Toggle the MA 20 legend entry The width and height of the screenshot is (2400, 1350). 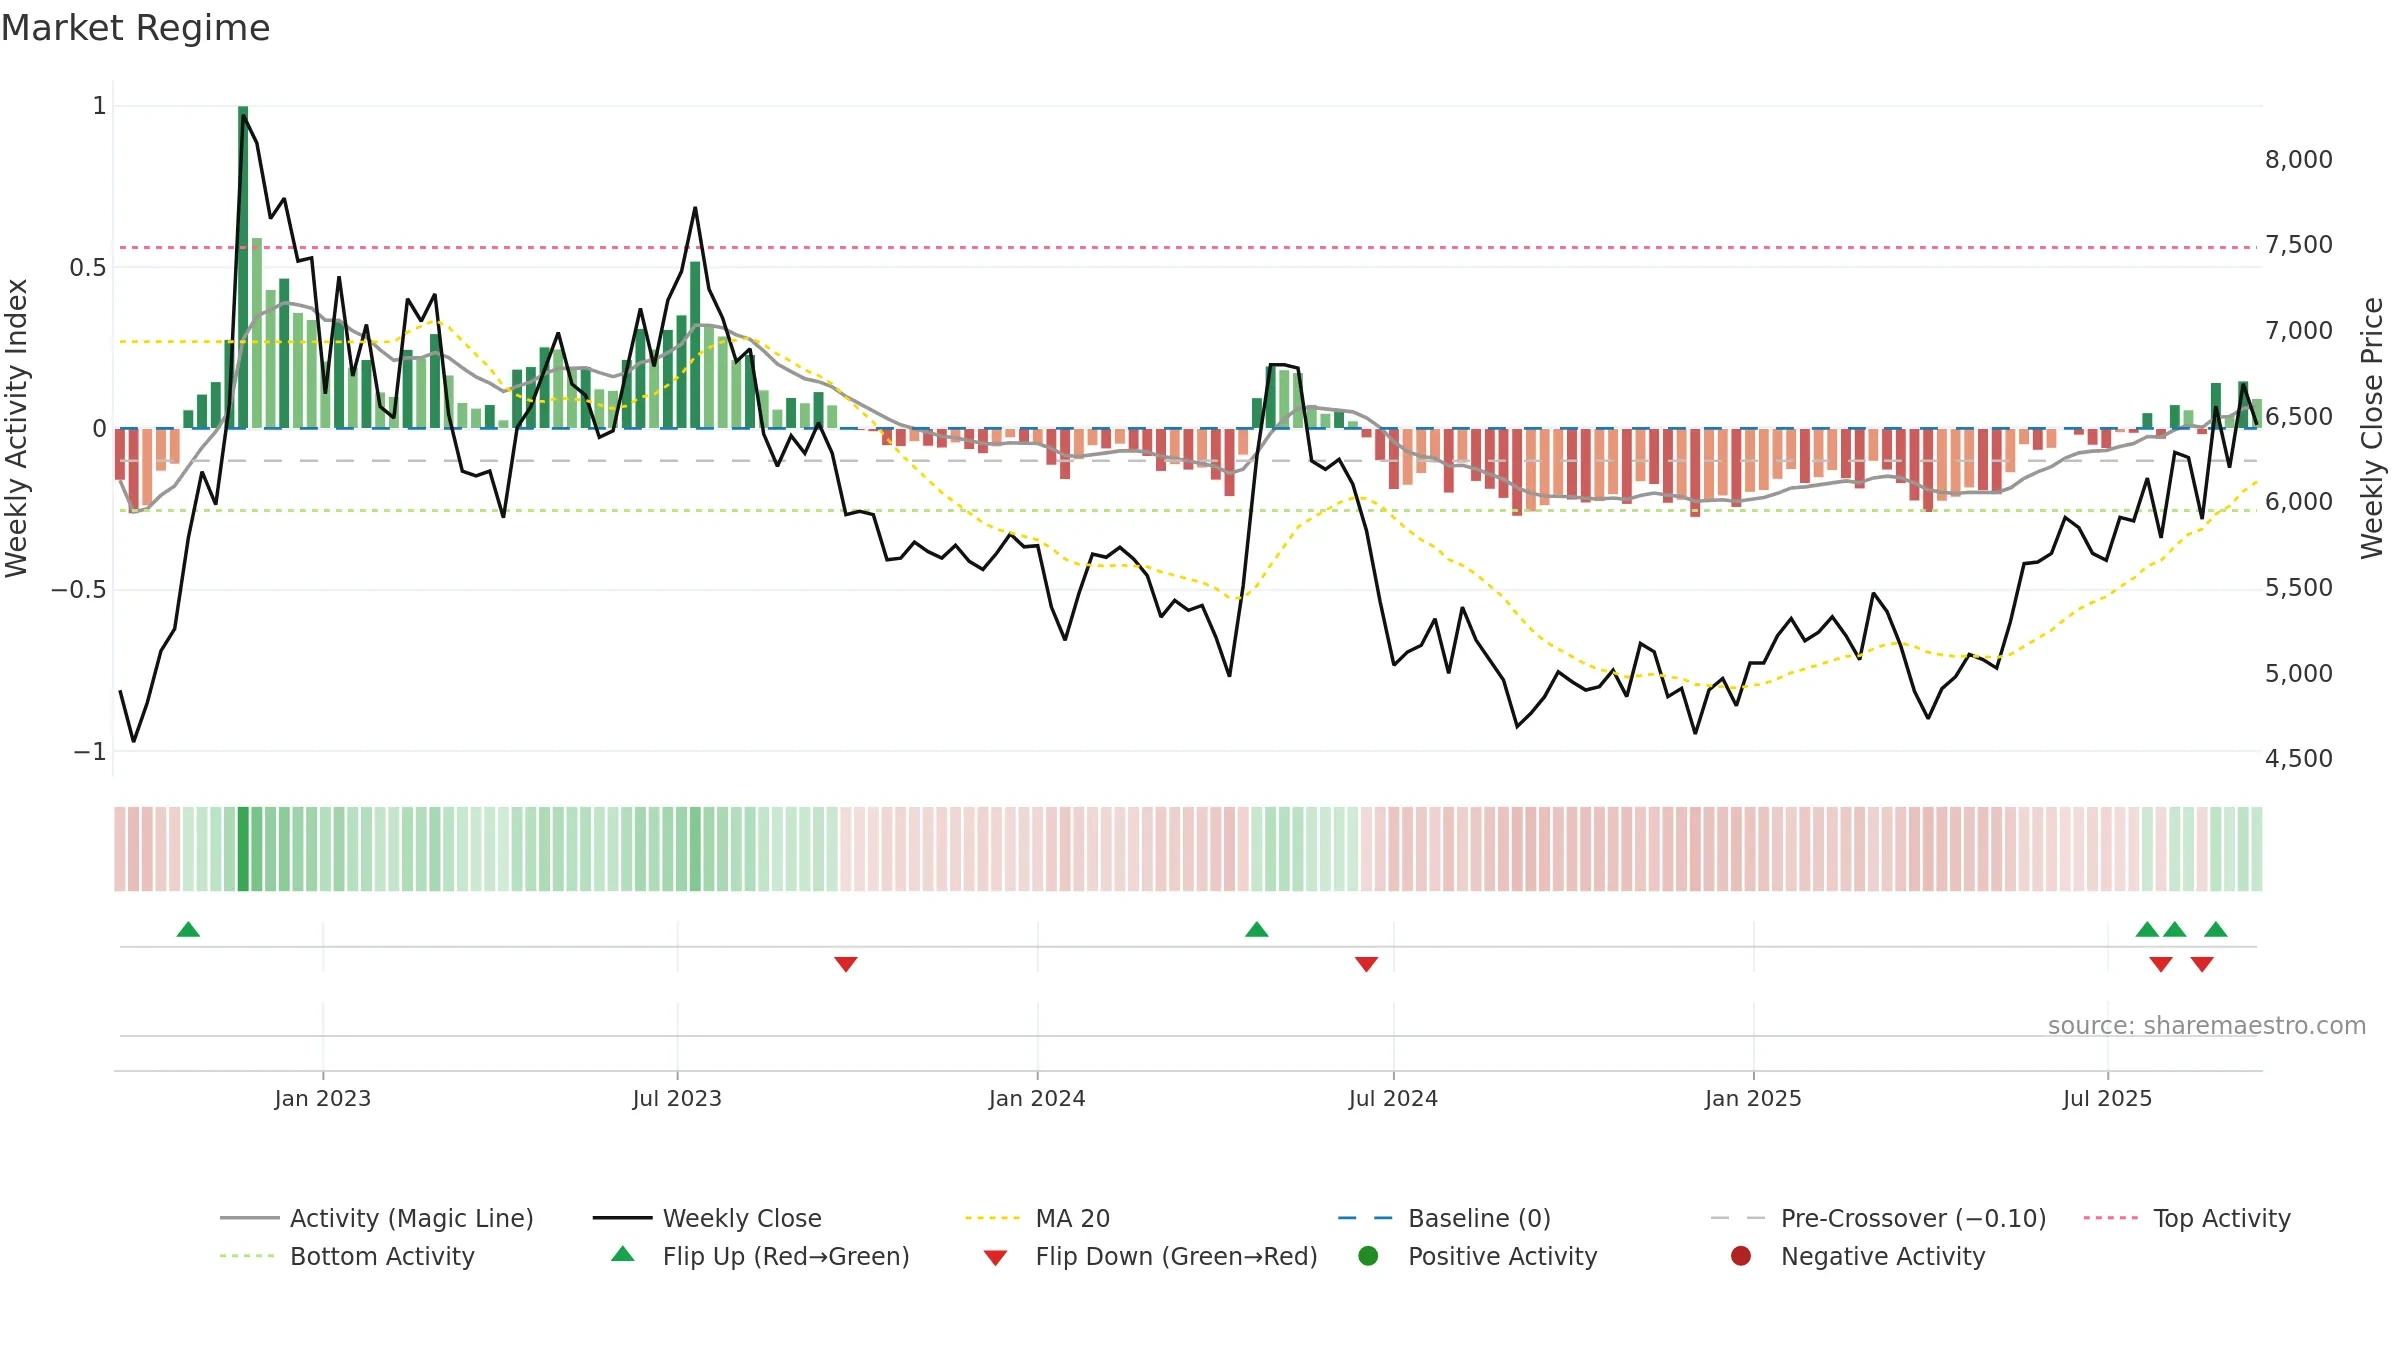[x=1037, y=1218]
